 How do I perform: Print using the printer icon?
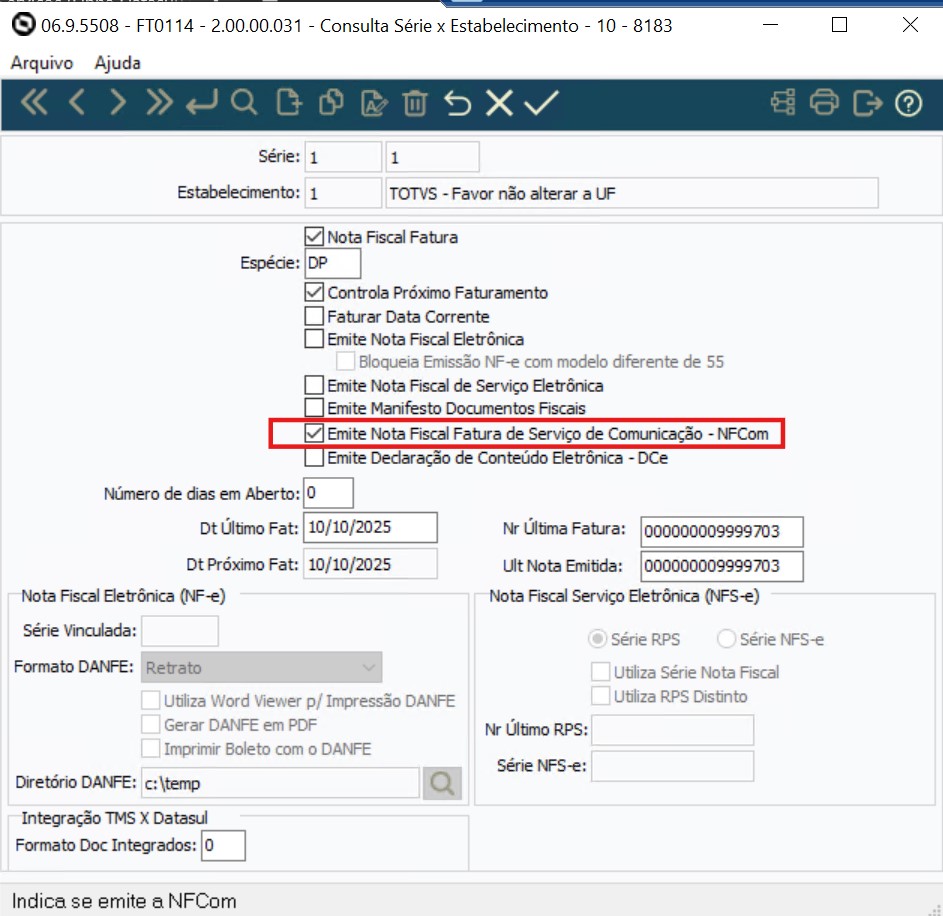(x=824, y=102)
